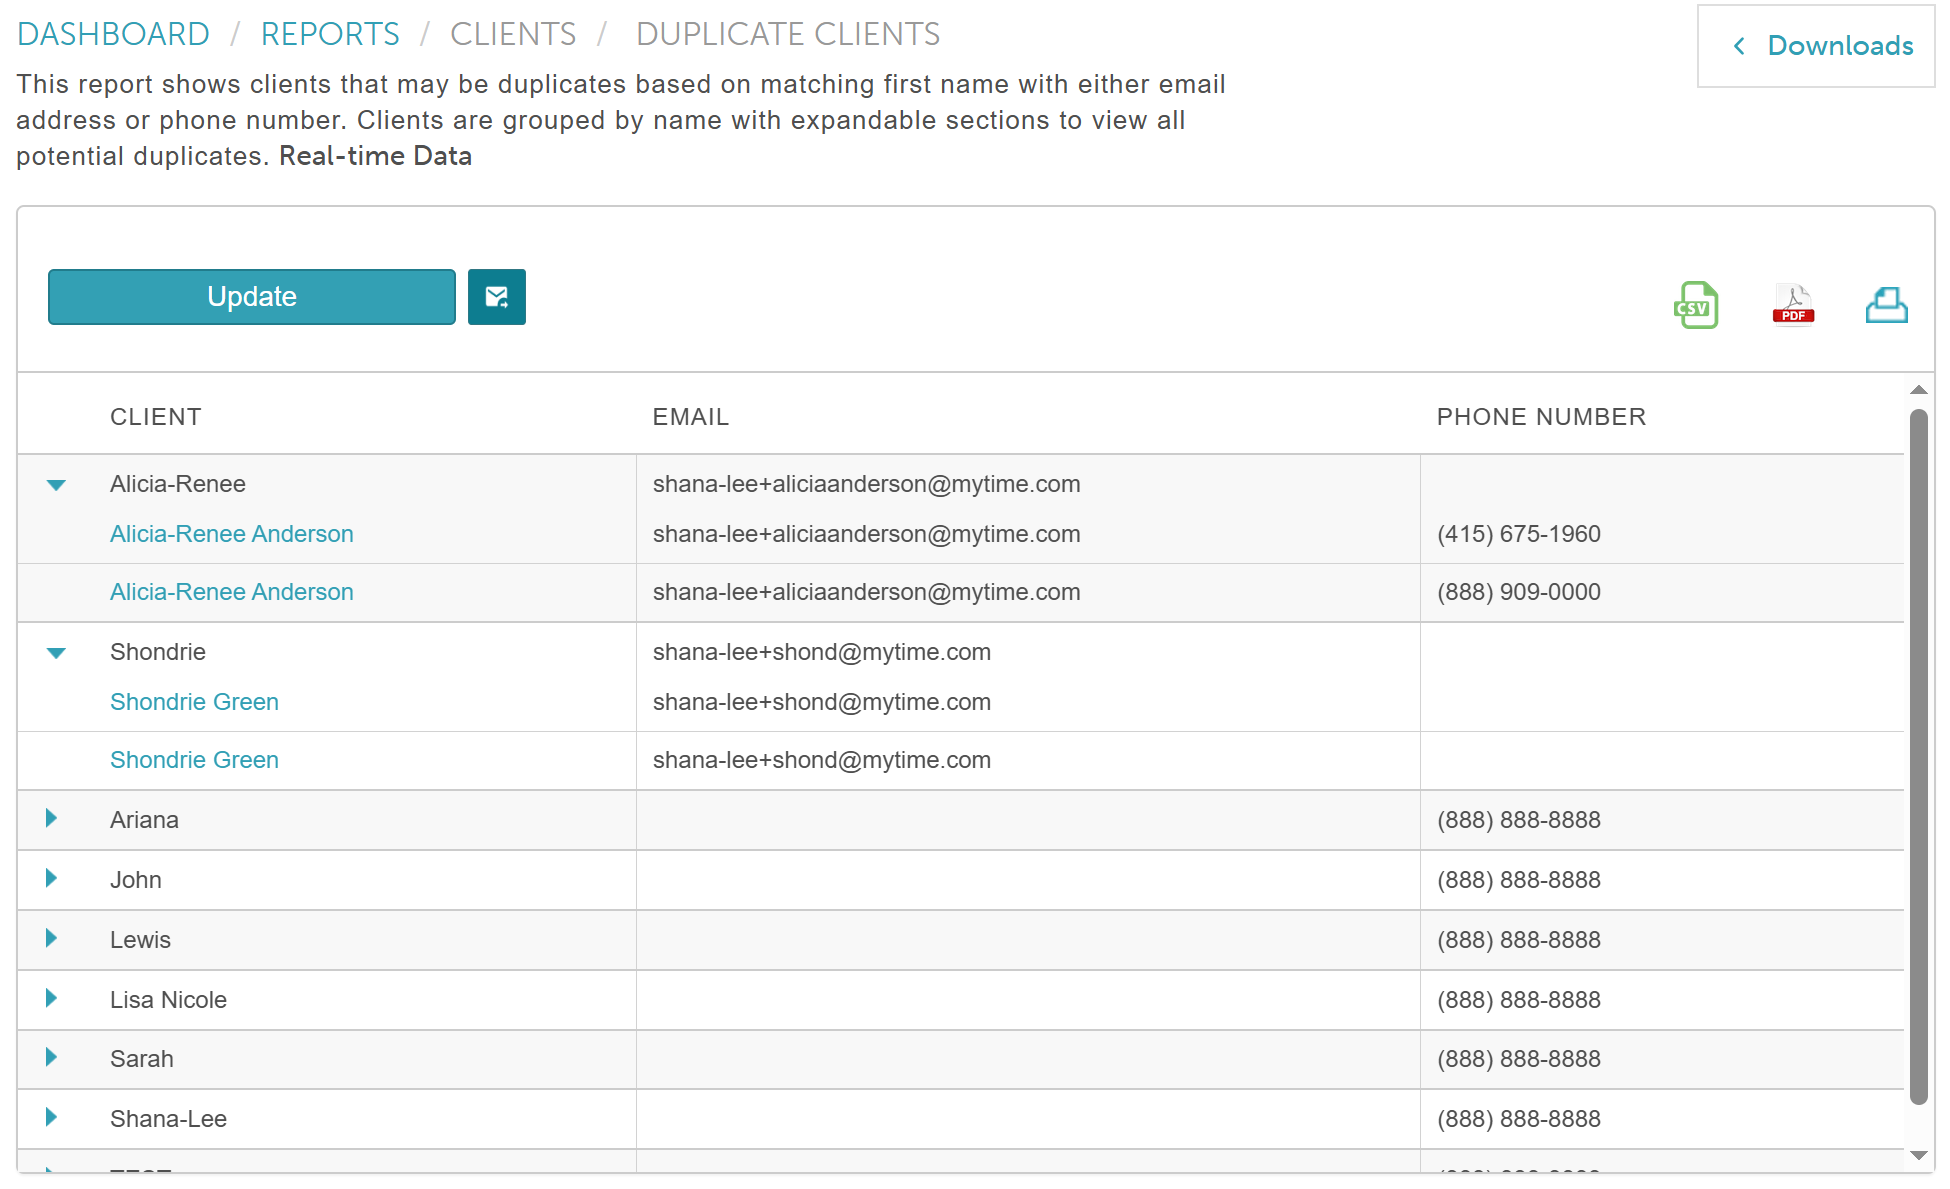Expand the John duplicate group
This screenshot has width=1950, height=1189.
(51, 879)
